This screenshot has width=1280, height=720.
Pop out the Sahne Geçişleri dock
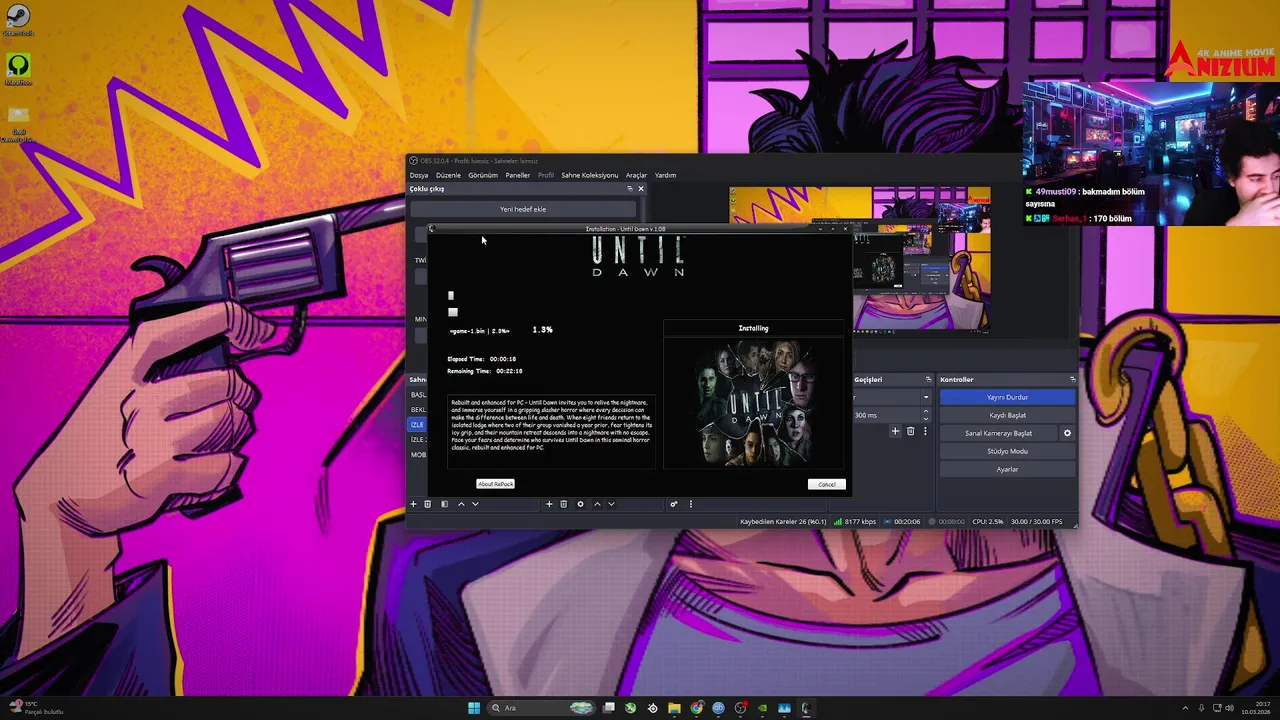coord(928,379)
